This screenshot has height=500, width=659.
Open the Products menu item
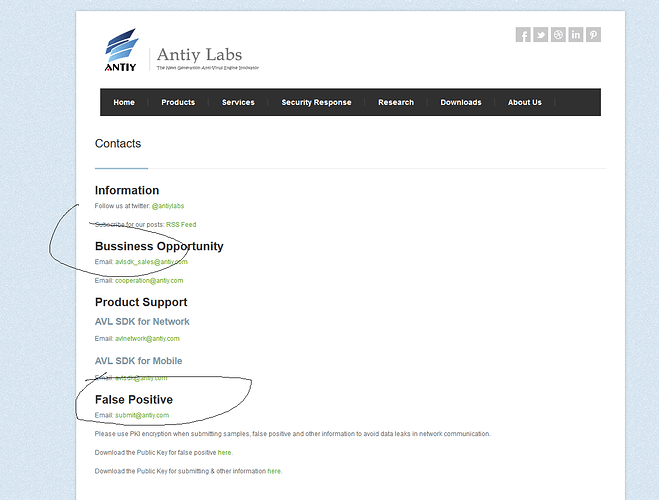pos(178,102)
